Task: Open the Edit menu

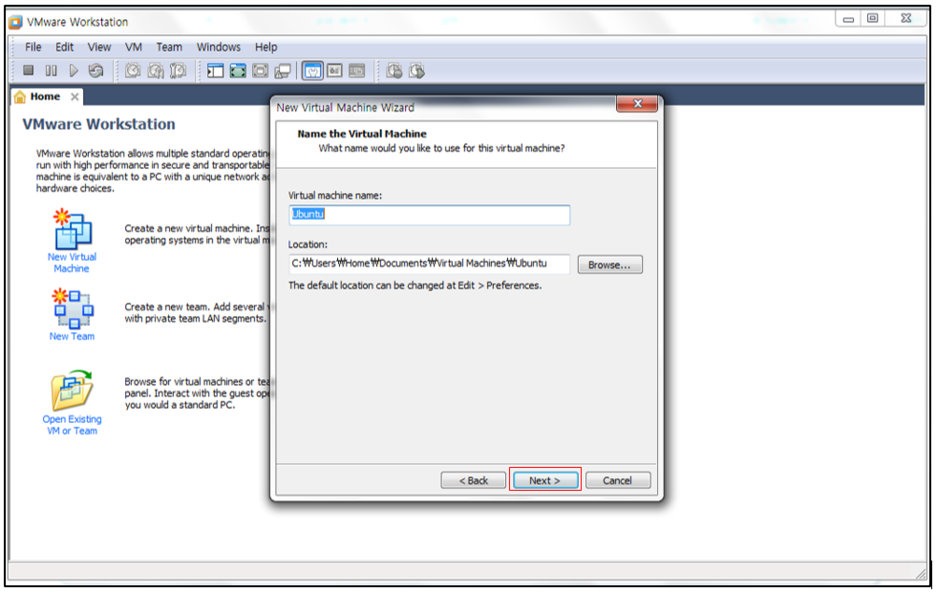Action: click(64, 47)
